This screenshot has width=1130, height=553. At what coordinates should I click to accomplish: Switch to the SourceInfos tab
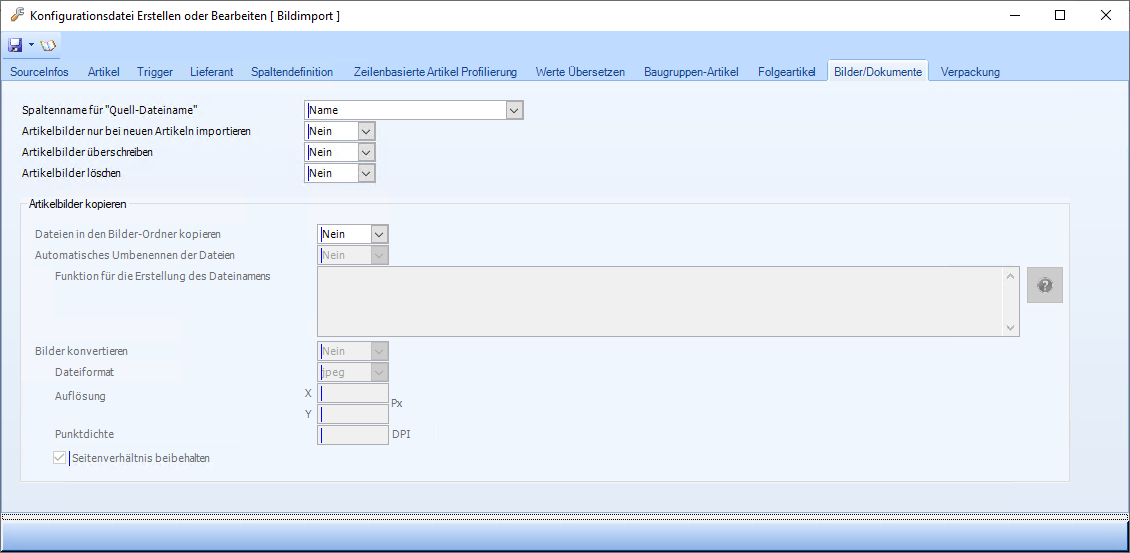[x=39, y=72]
